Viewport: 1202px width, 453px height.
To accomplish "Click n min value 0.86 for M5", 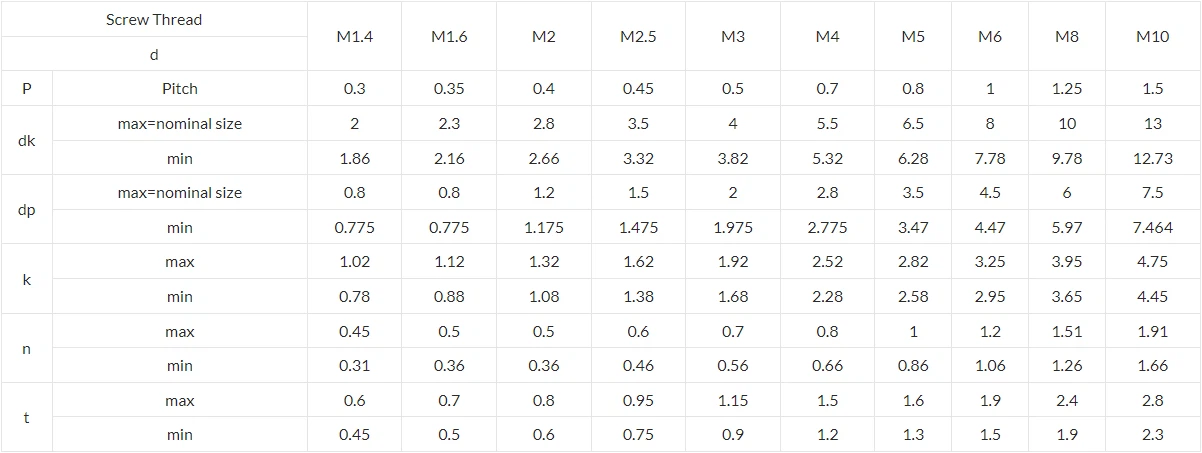I will click(913, 366).
